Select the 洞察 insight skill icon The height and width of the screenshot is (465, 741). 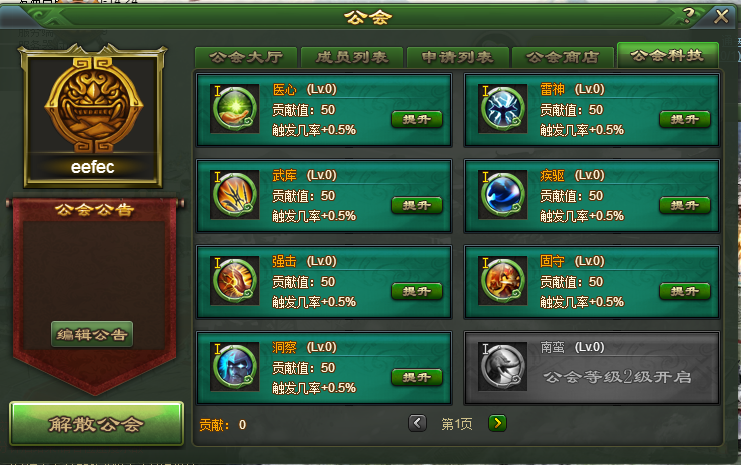click(235, 367)
